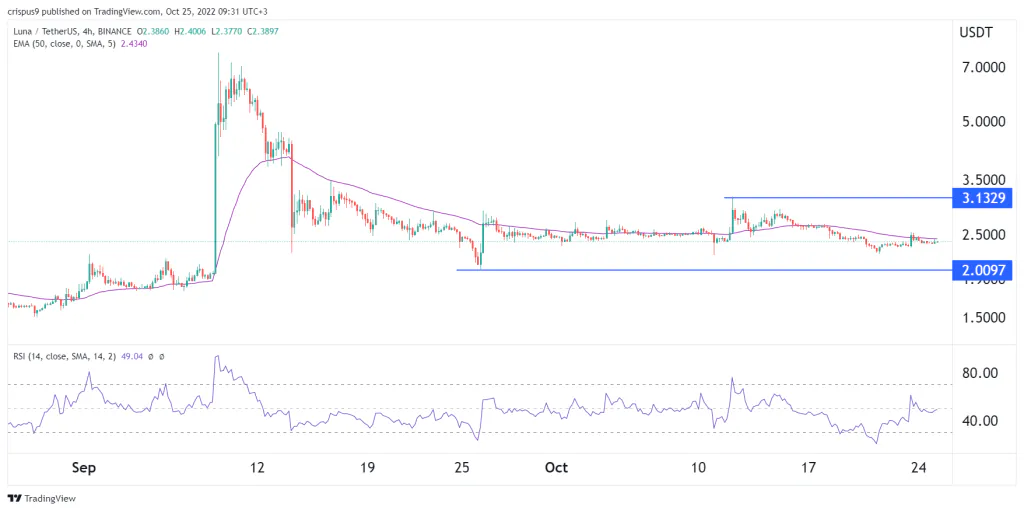Click the purple EMA line near its peak
1024x511 pixels.
click(x=282, y=157)
